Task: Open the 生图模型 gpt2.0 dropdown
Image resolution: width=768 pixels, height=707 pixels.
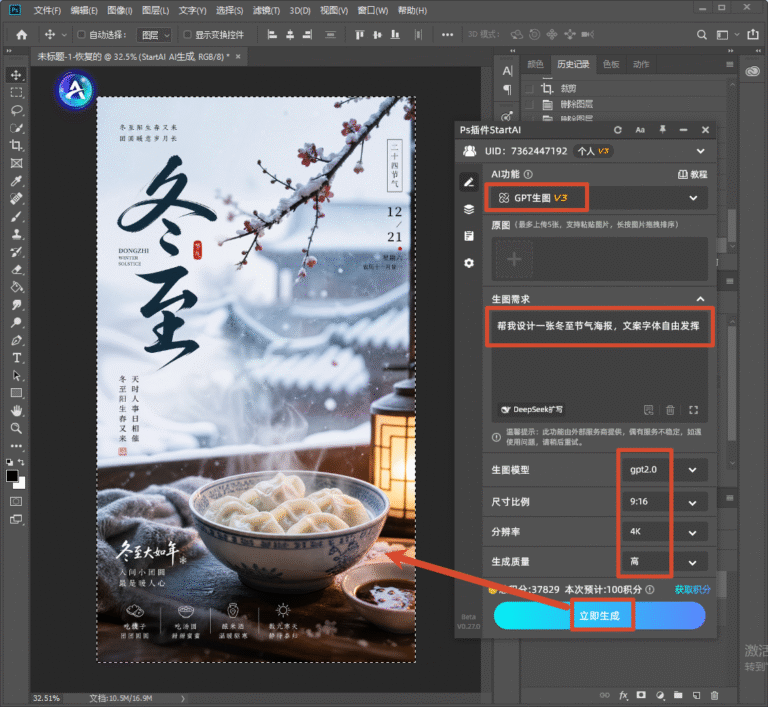Action: click(x=664, y=470)
